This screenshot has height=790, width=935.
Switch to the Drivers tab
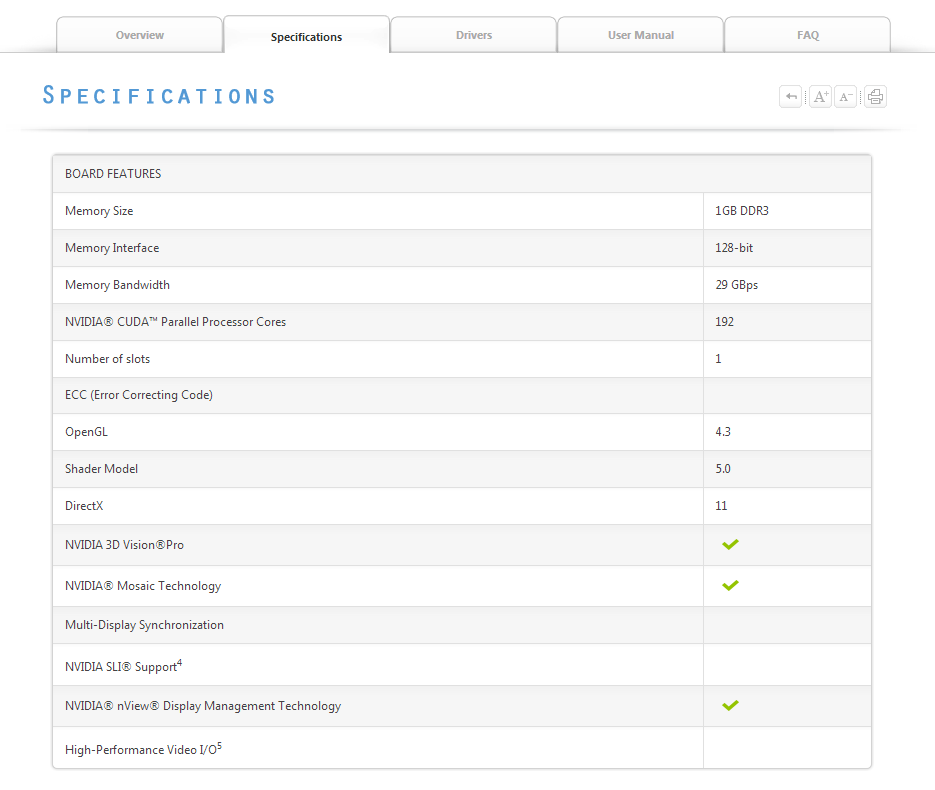[474, 35]
